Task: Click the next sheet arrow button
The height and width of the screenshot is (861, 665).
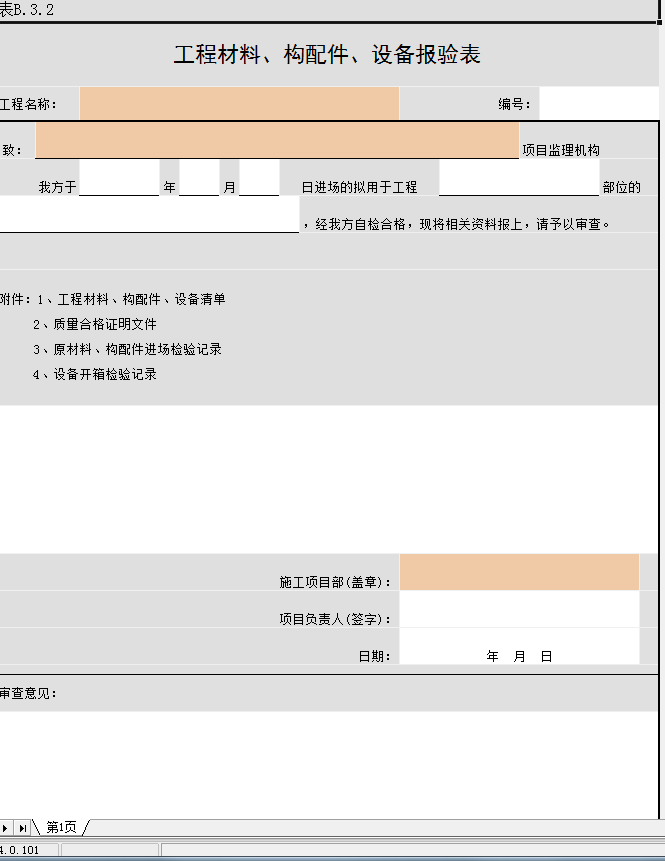Action: (6, 828)
